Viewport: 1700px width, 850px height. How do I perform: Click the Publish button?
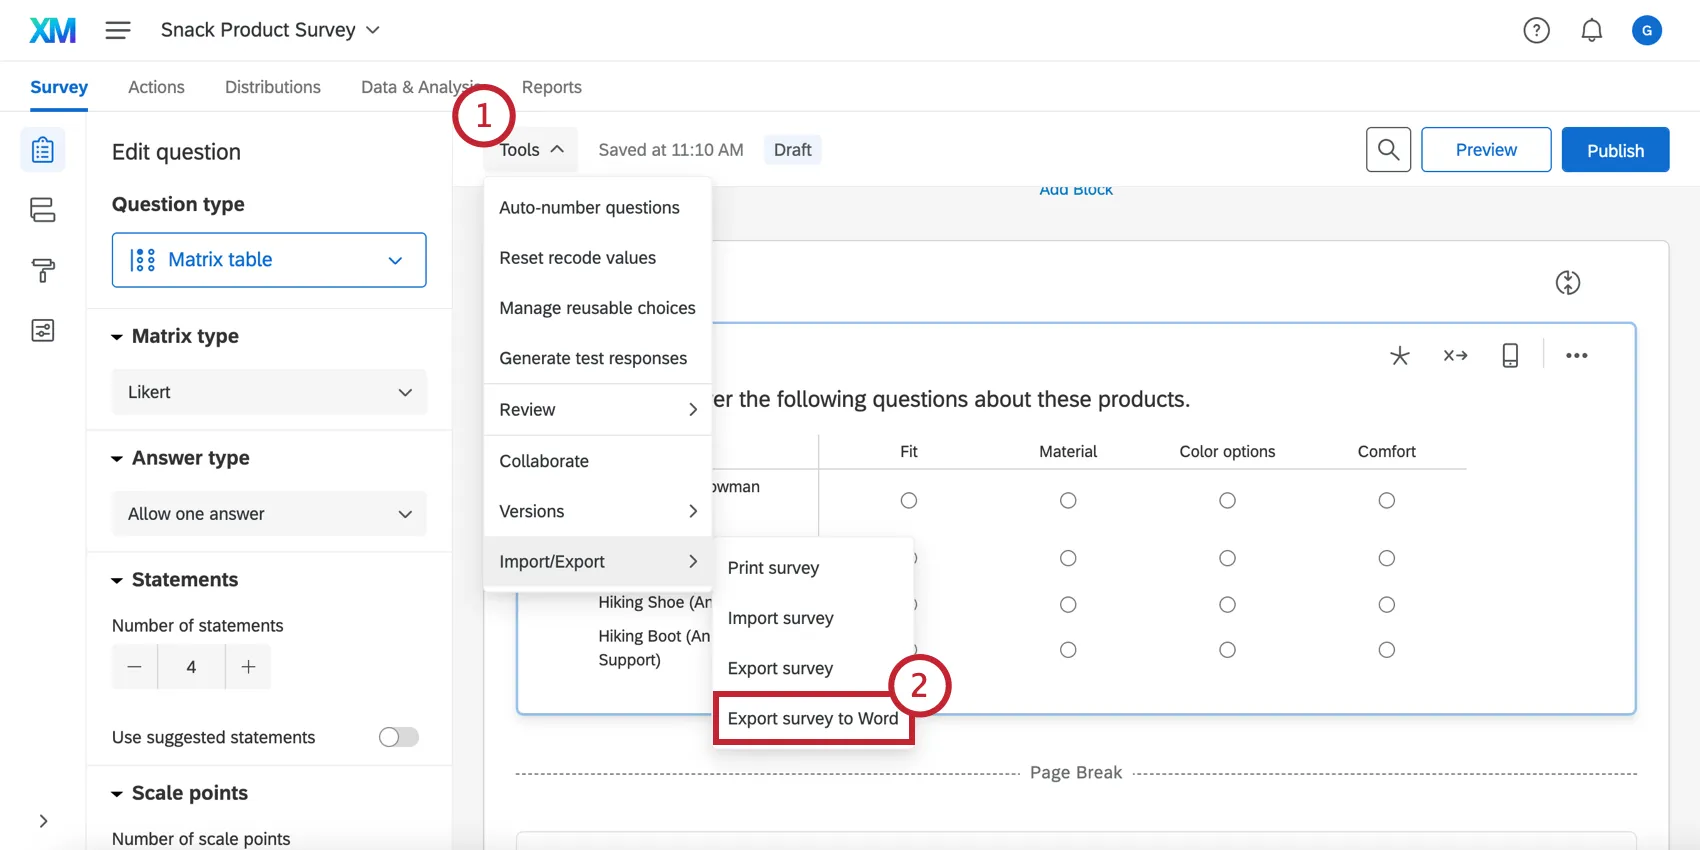pos(1615,150)
